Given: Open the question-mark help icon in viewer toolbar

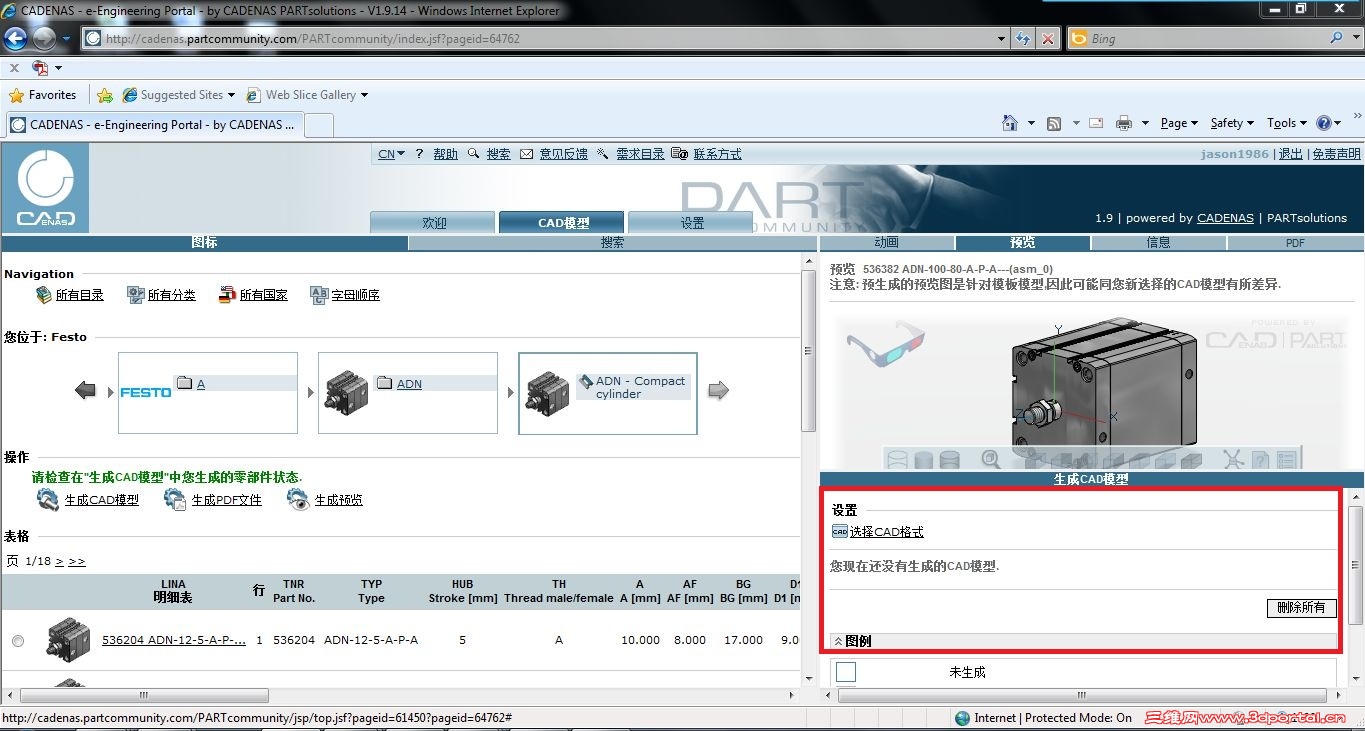Looking at the screenshot, I should click(x=1260, y=460).
